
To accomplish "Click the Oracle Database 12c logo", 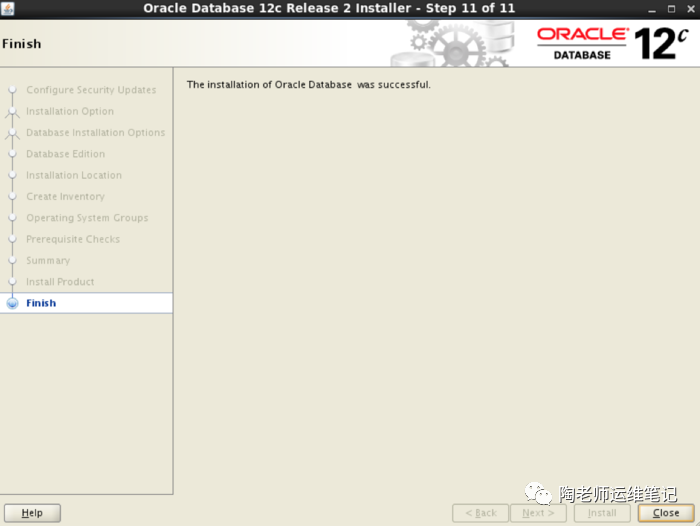I will click(612, 43).
